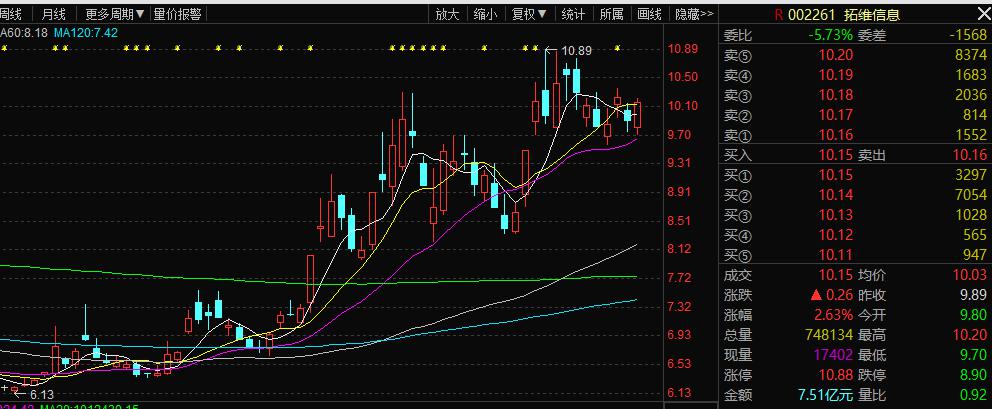992x409 pixels.
Task: Click the 涨跌 change value 0.26
Action: click(840, 295)
